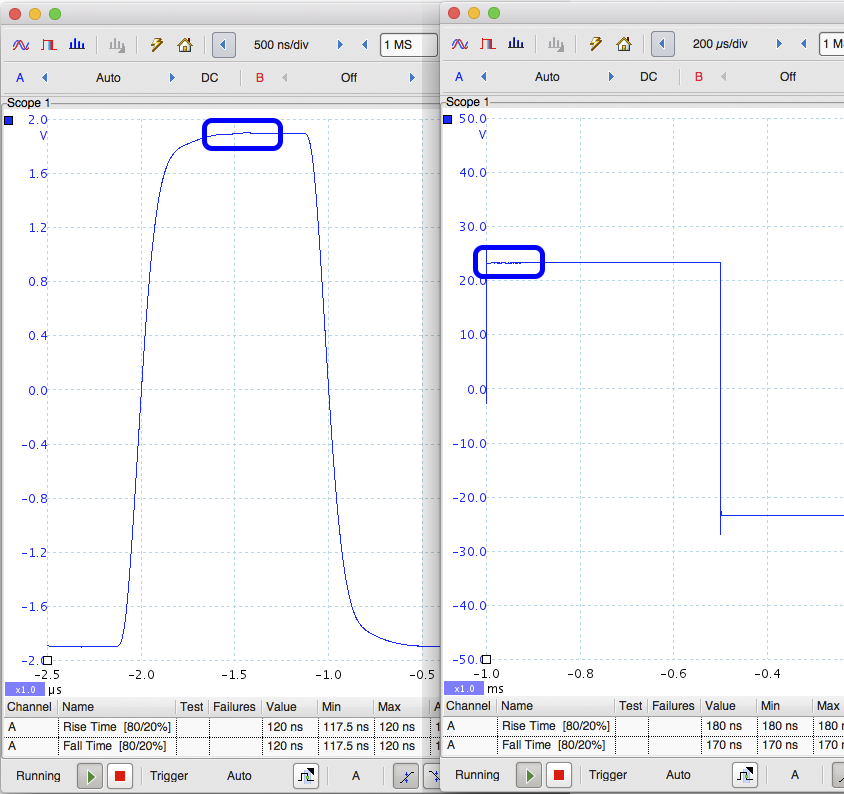The height and width of the screenshot is (794, 844).
Task: Stop capture with red button, right window
Action: click(x=559, y=775)
